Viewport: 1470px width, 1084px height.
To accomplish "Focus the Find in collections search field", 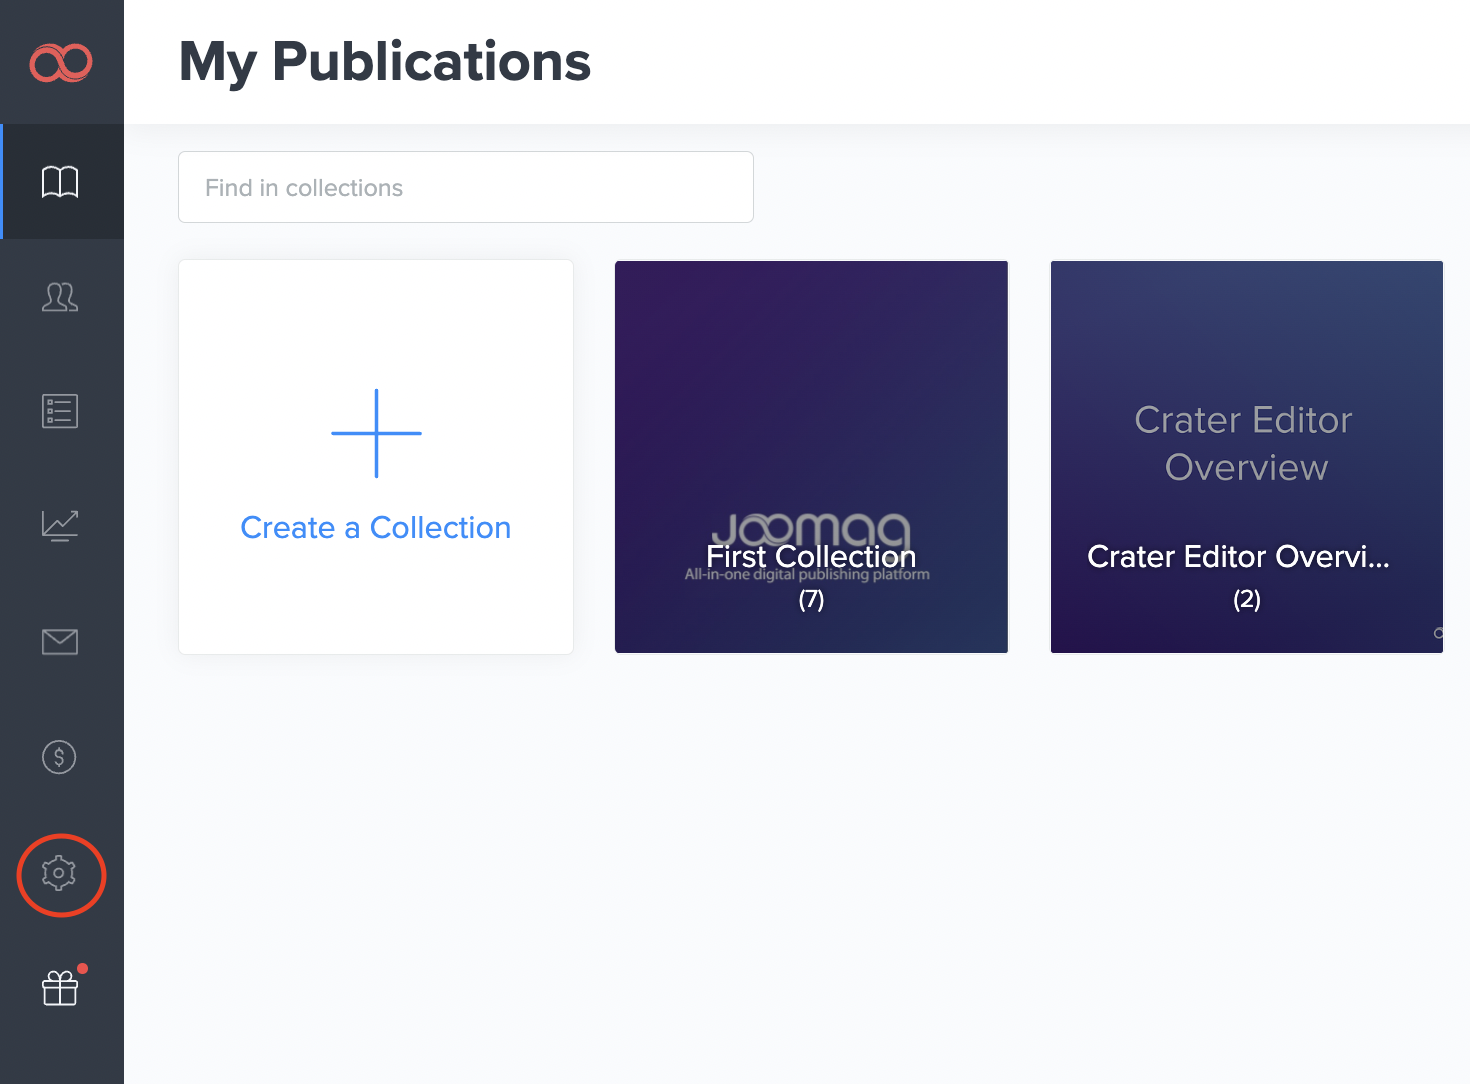I will [x=465, y=188].
